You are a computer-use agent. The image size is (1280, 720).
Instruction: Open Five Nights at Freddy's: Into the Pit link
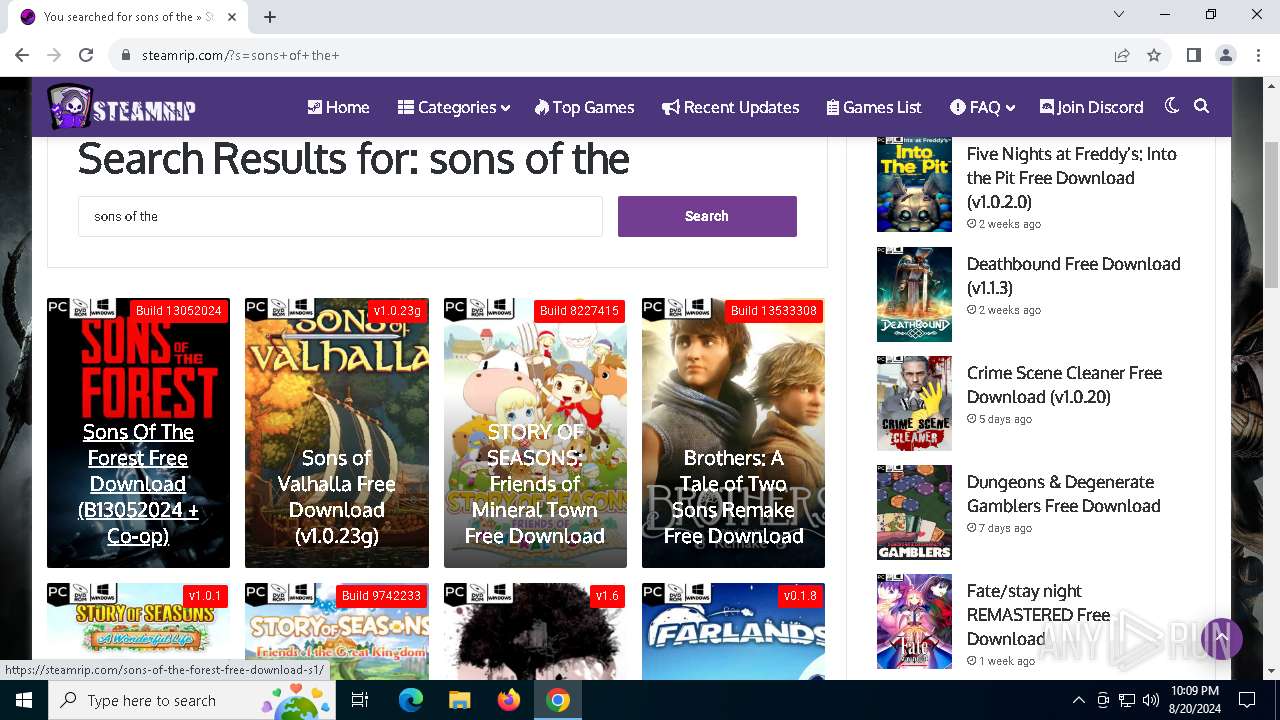(1071, 178)
